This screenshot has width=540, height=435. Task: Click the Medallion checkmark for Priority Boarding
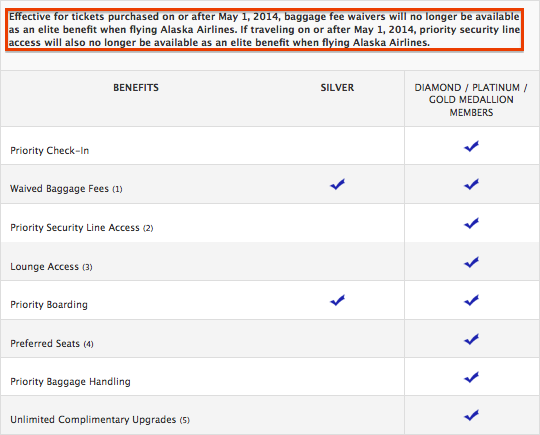pos(471,300)
